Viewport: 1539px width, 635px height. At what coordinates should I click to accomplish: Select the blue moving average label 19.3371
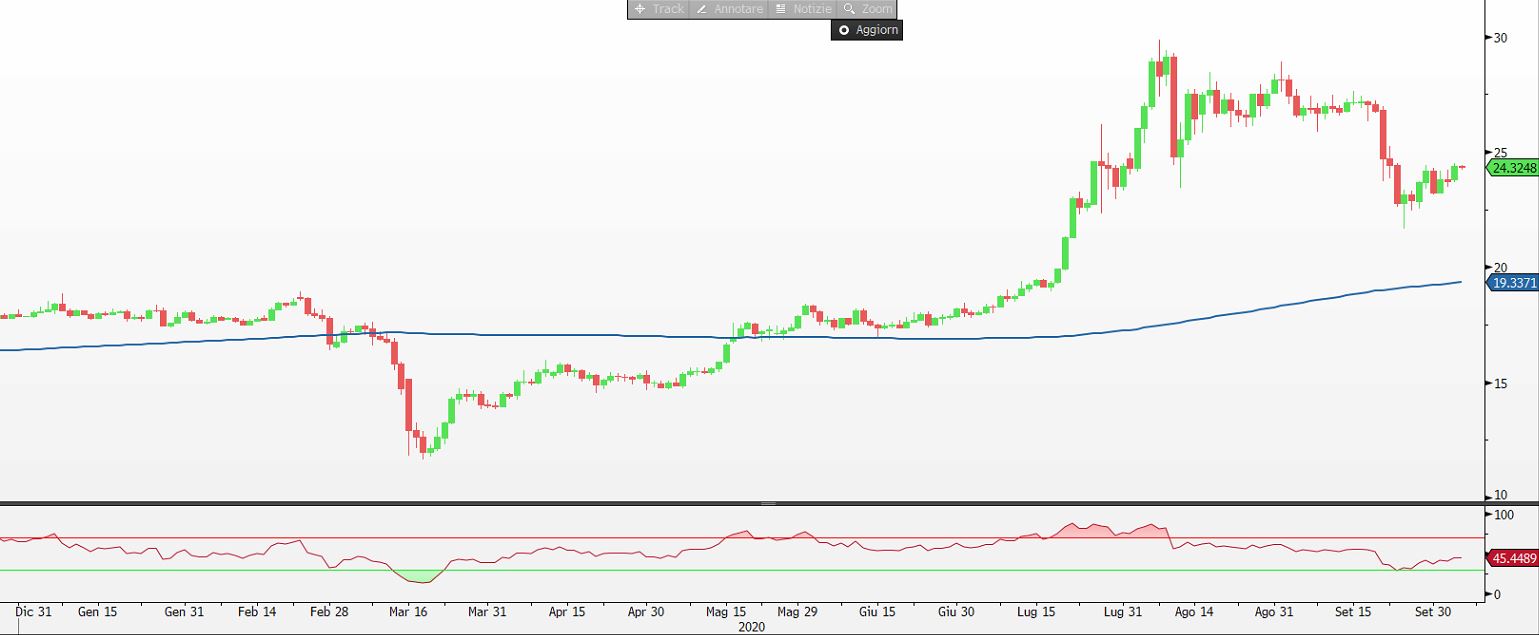pyautogui.click(x=1513, y=283)
